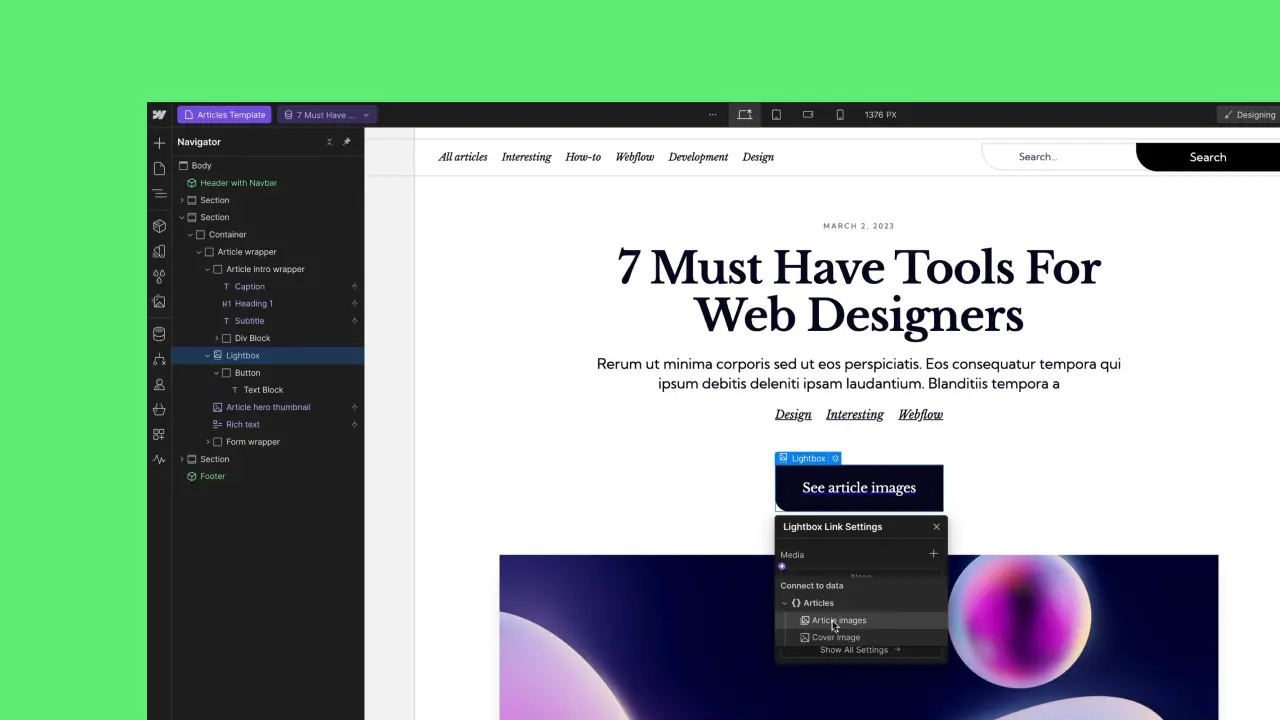
Task: Open the Webflow logo menu
Action: [x=159, y=115]
